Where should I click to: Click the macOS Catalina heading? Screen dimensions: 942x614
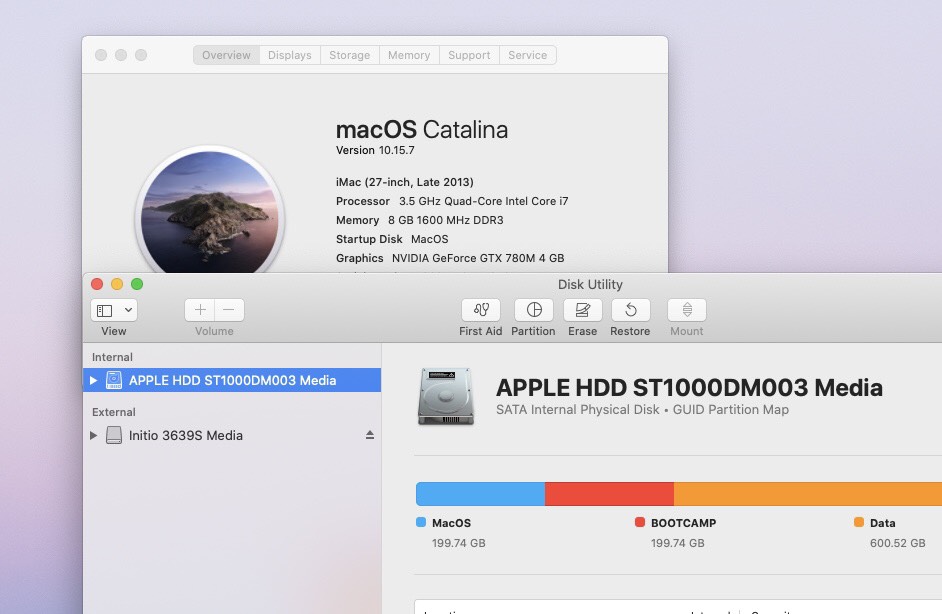point(422,130)
